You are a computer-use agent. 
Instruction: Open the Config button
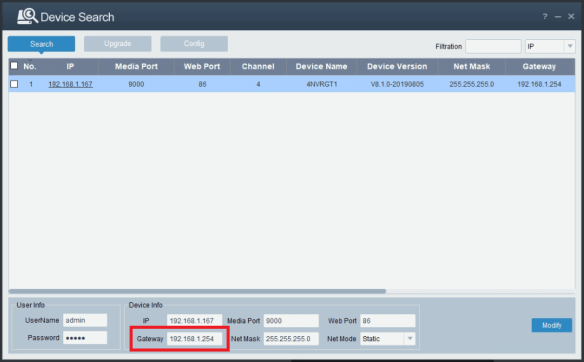point(194,44)
